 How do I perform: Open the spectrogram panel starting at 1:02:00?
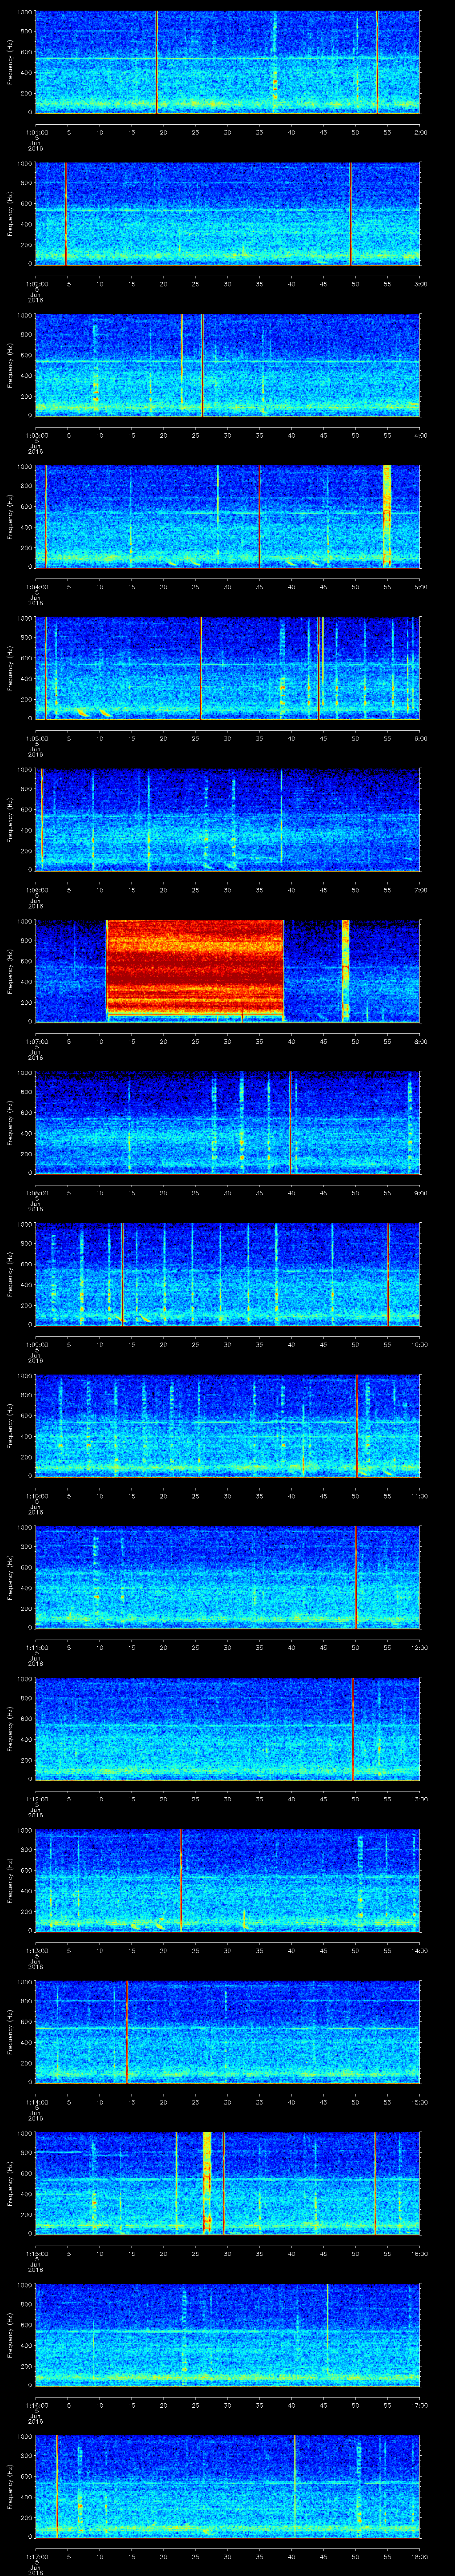coord(227,213)
